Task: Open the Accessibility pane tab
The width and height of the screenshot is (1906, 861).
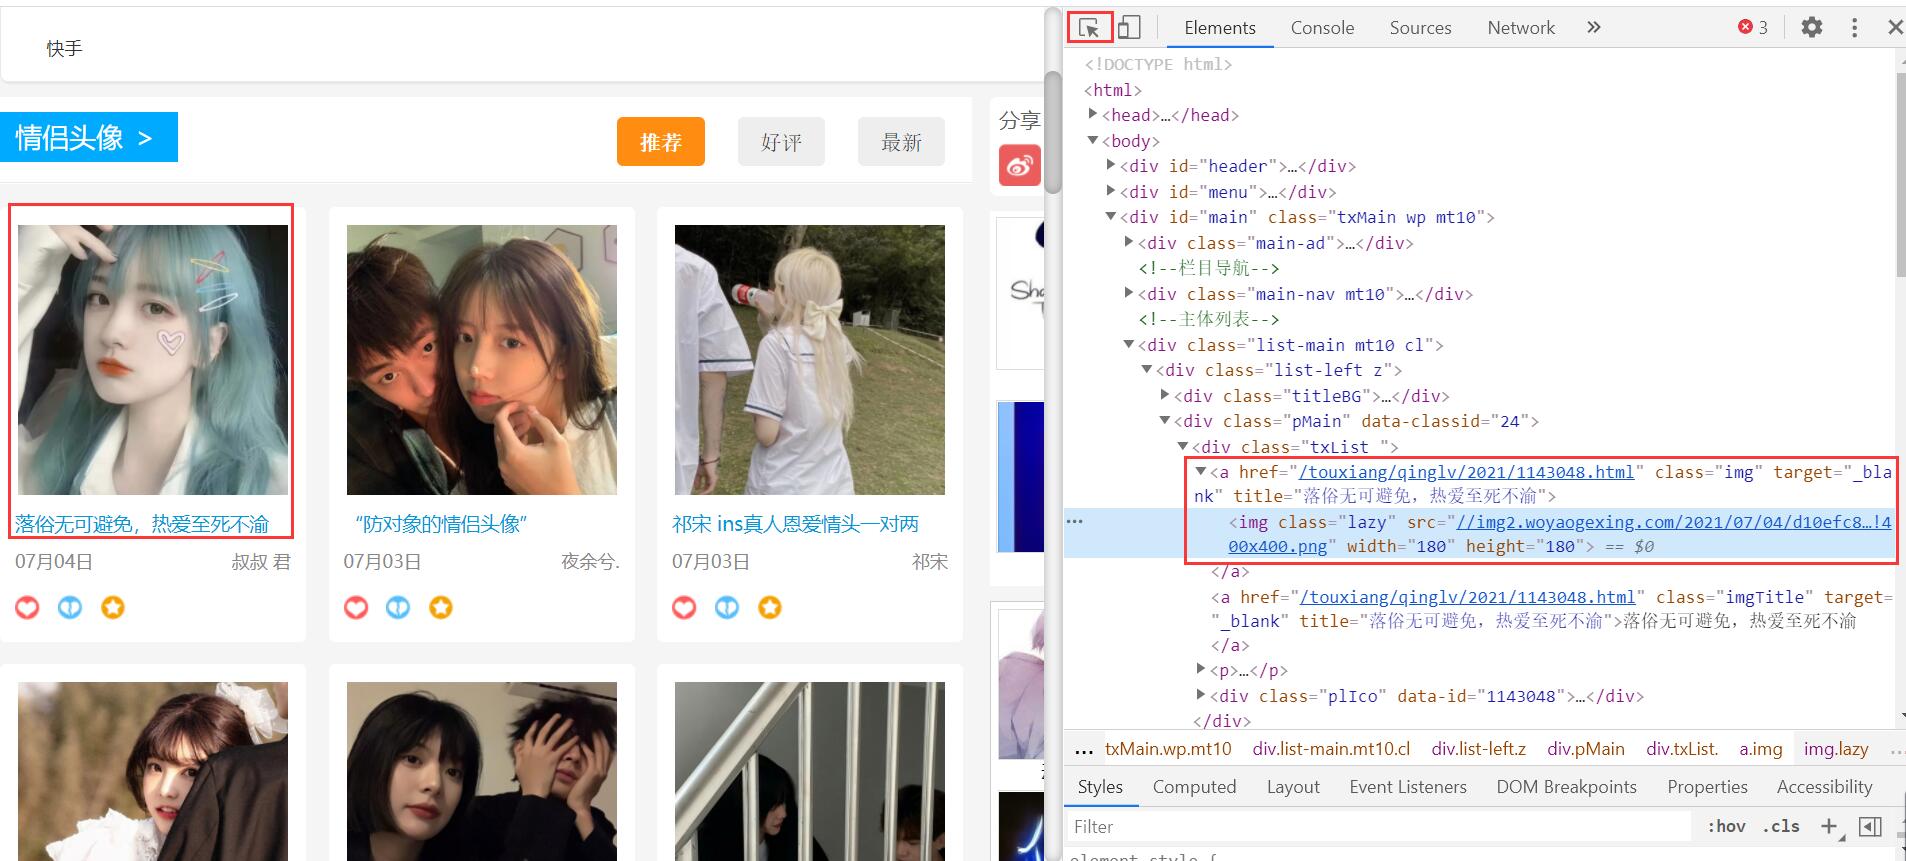Action: 1824,787
